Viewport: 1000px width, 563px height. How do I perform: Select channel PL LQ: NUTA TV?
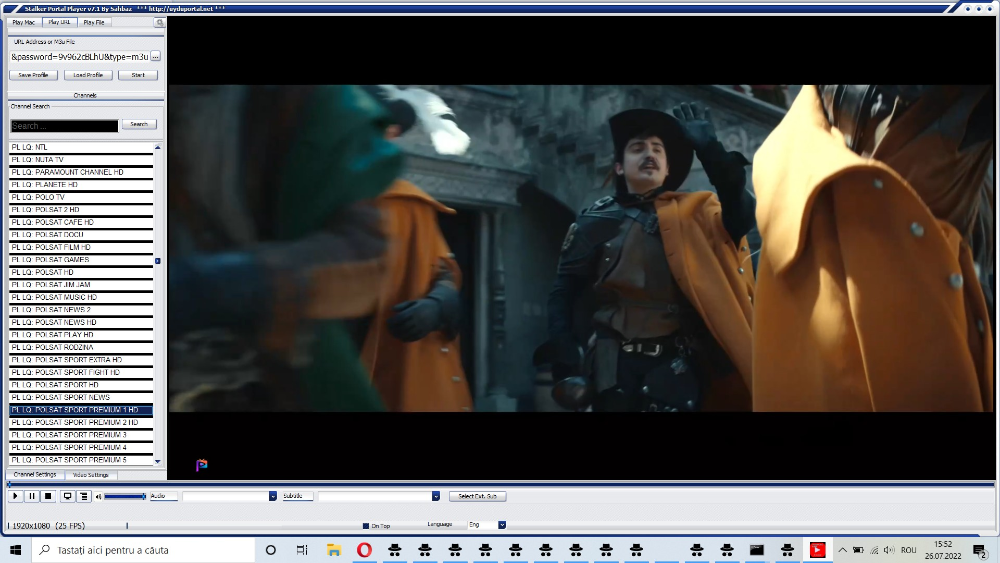[x=81, y=160]
